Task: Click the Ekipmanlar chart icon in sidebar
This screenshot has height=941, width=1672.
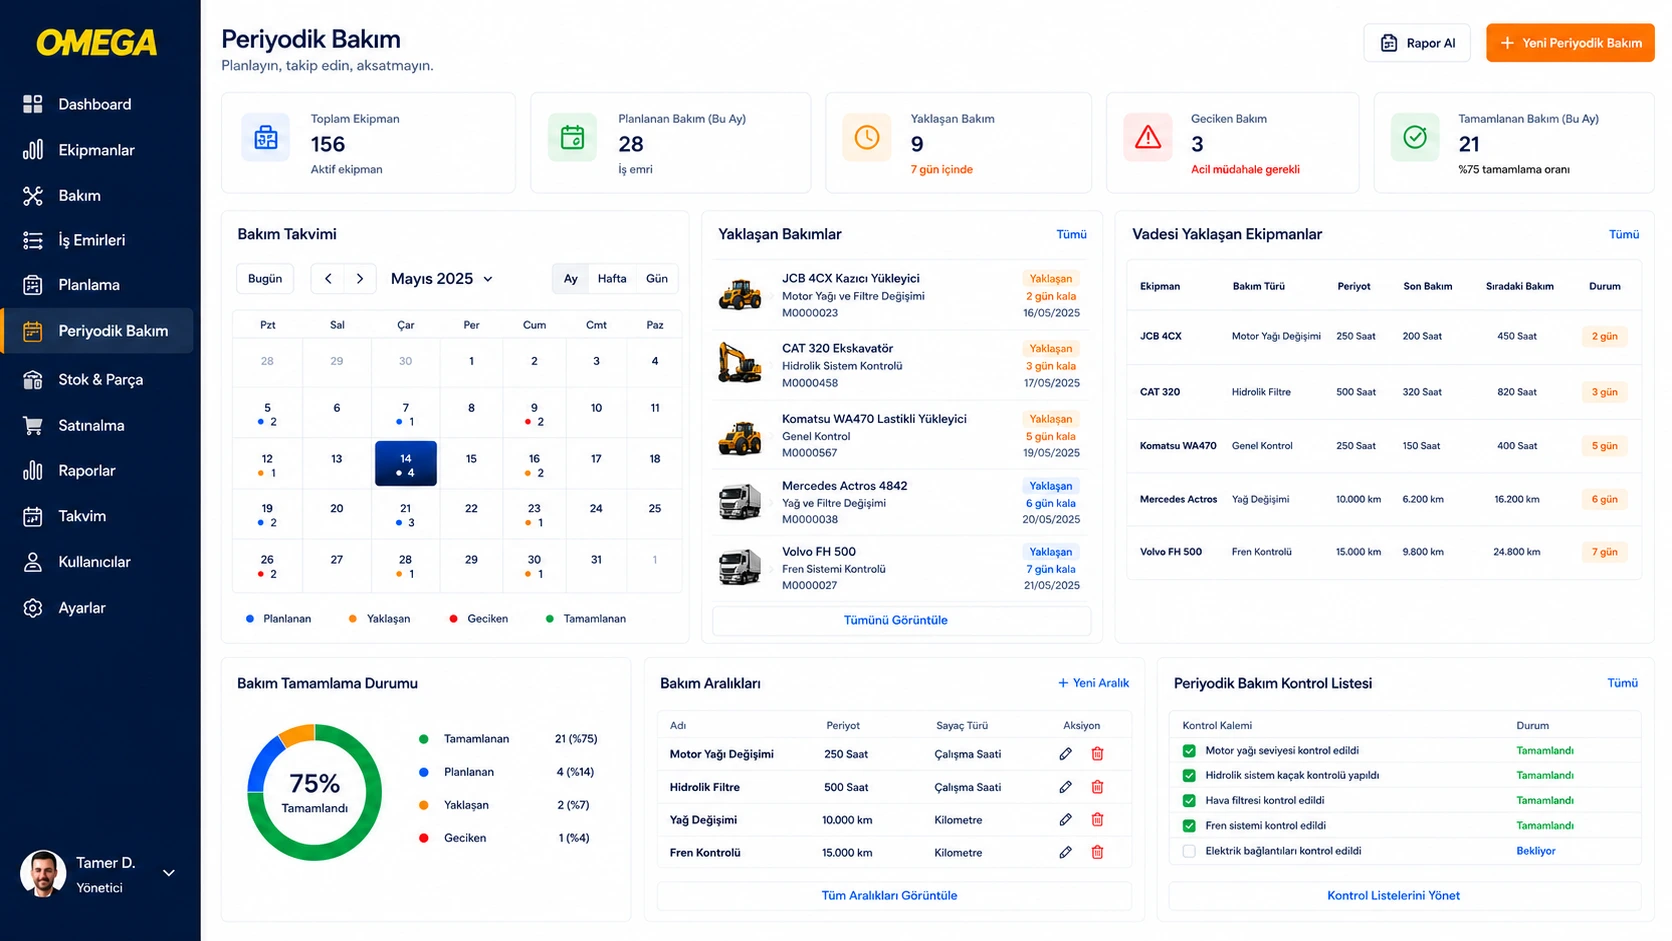Action: tap(33, 150)
